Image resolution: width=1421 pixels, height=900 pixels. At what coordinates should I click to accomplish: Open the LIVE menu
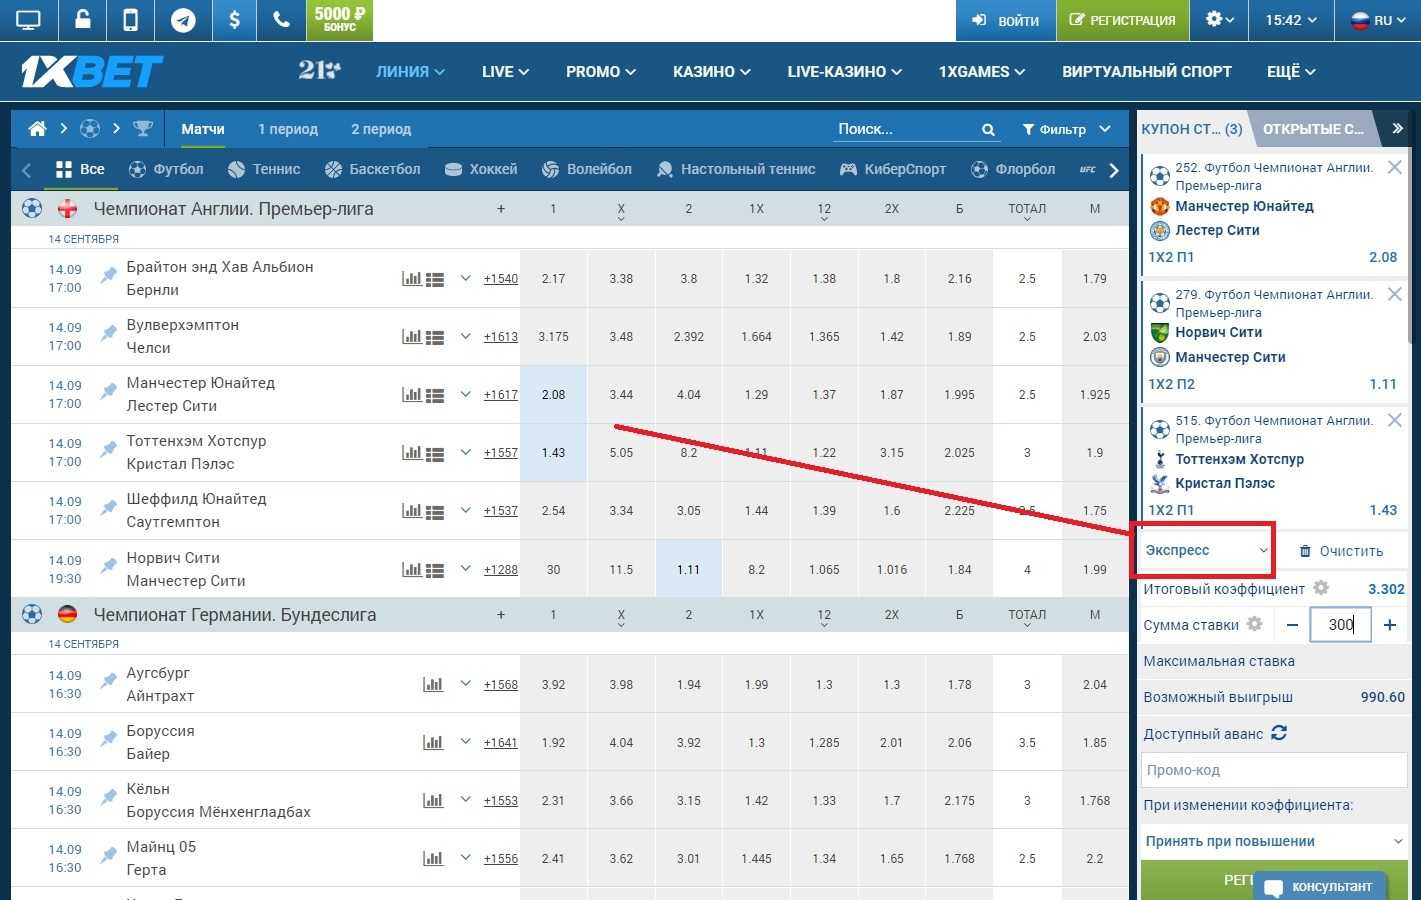[x=505, y=72]
